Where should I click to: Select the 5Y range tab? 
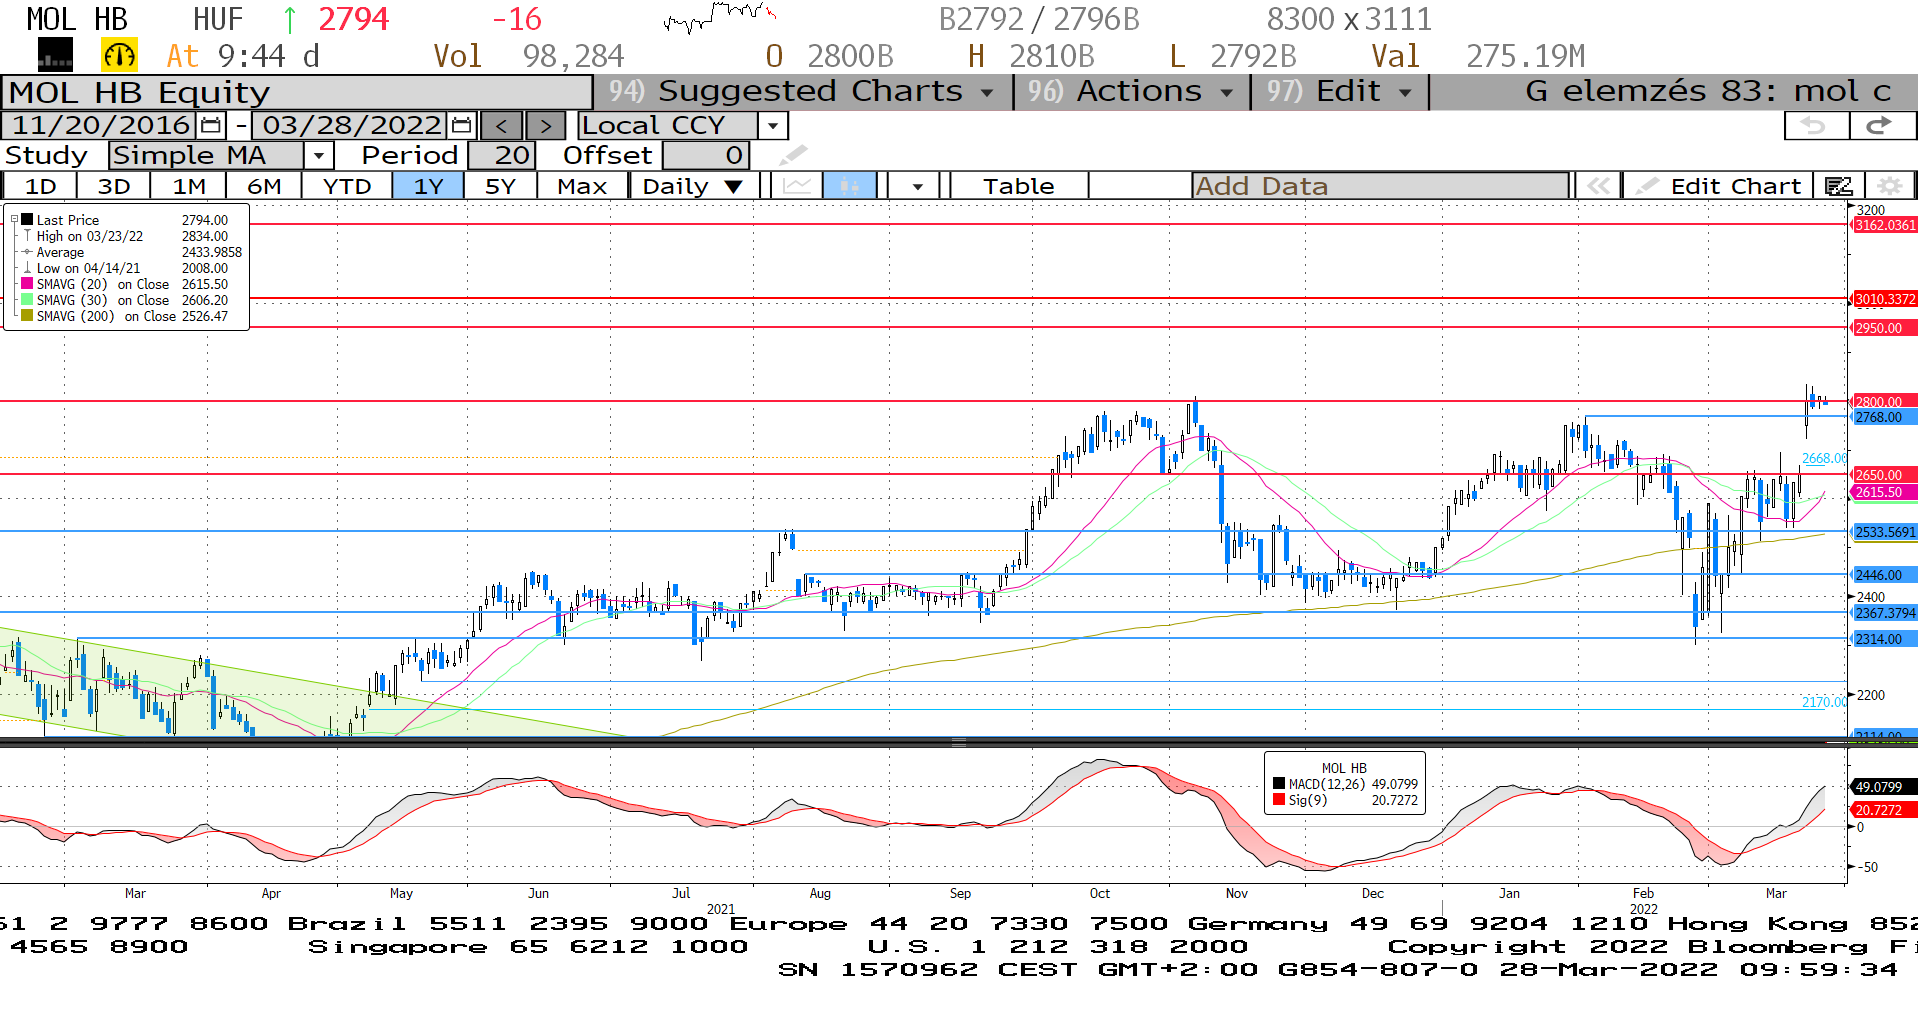[500, 186]
